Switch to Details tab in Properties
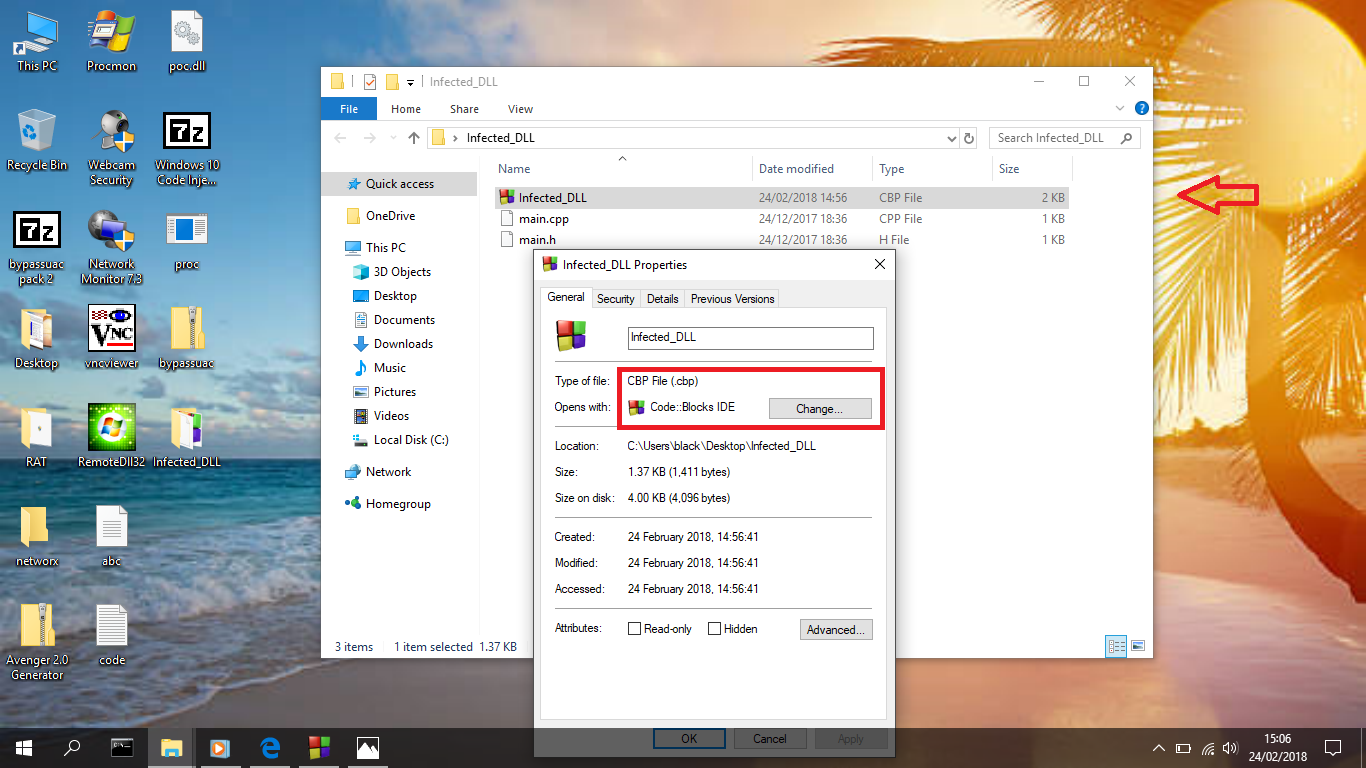The image size is (1366, 768). pos(662,299)
